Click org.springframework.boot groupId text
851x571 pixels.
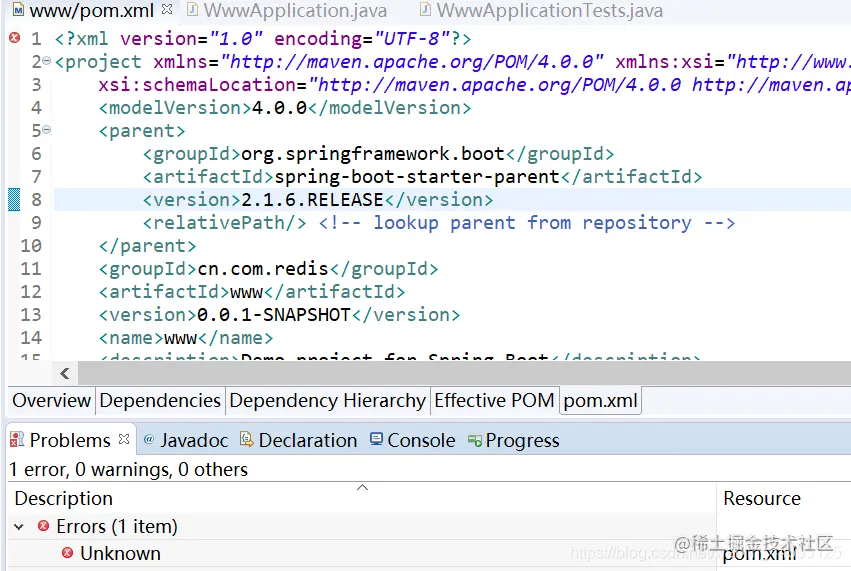(x=373, y=154)
